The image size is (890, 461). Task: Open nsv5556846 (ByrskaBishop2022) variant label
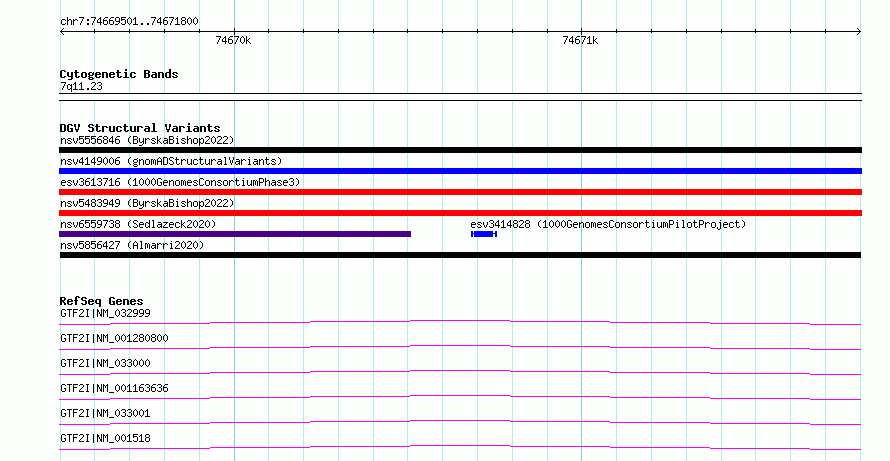coord(147,140)
